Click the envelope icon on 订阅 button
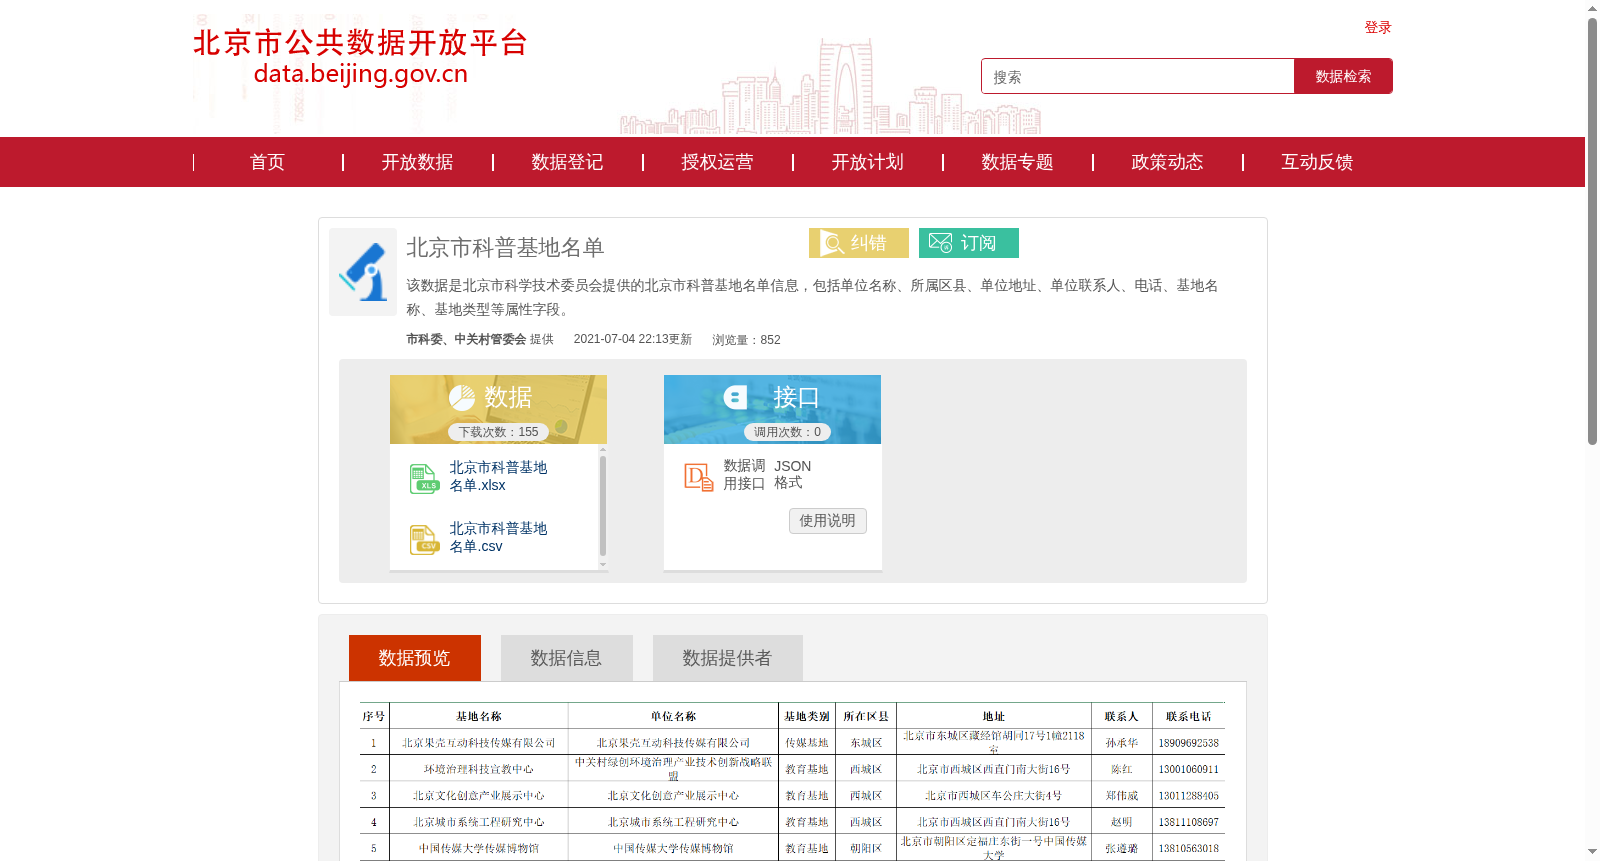This screenshot has height=861, width=1600. (x=940, y=243)
